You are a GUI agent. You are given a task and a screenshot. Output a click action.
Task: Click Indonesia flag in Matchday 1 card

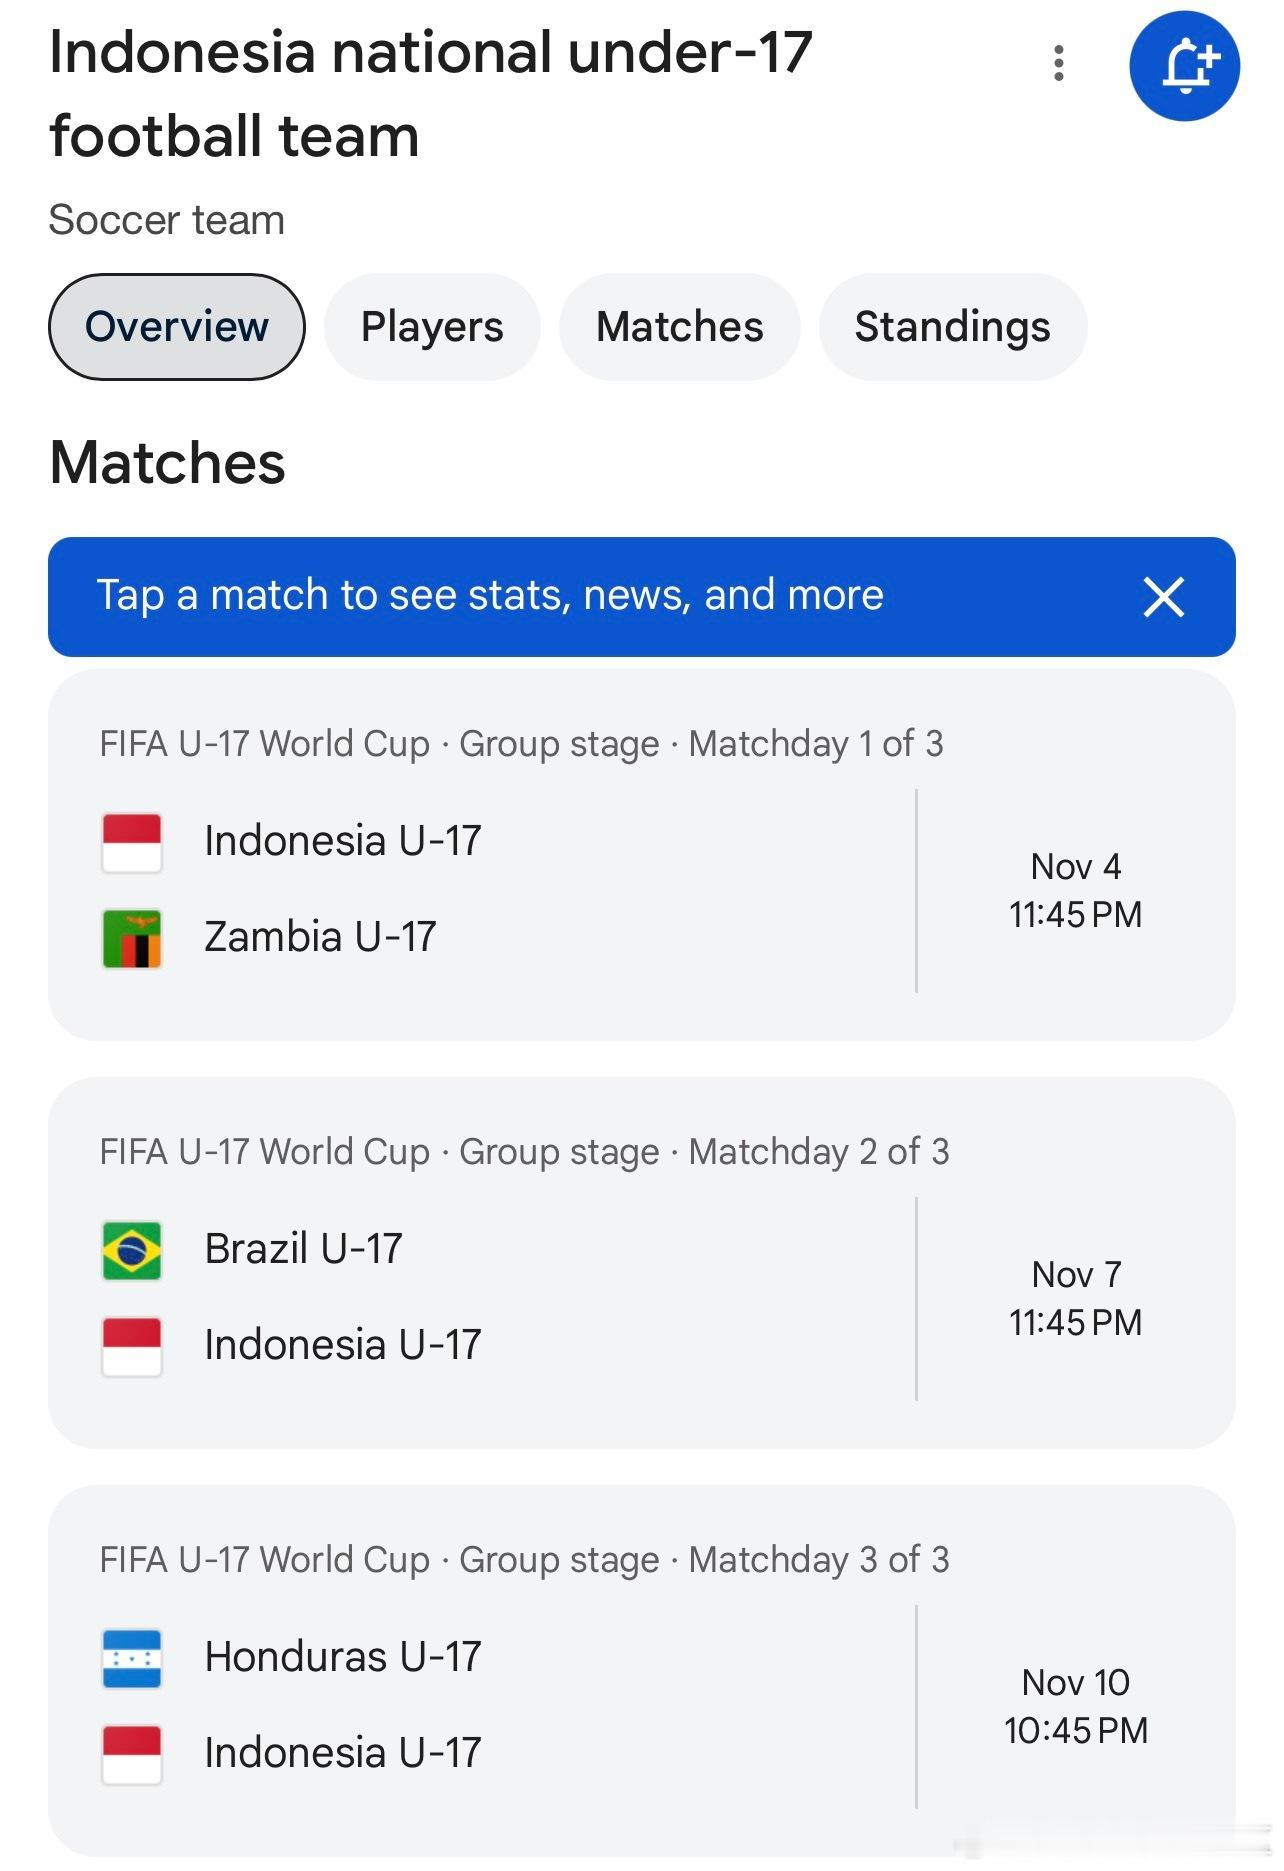[x=132, y=842]
